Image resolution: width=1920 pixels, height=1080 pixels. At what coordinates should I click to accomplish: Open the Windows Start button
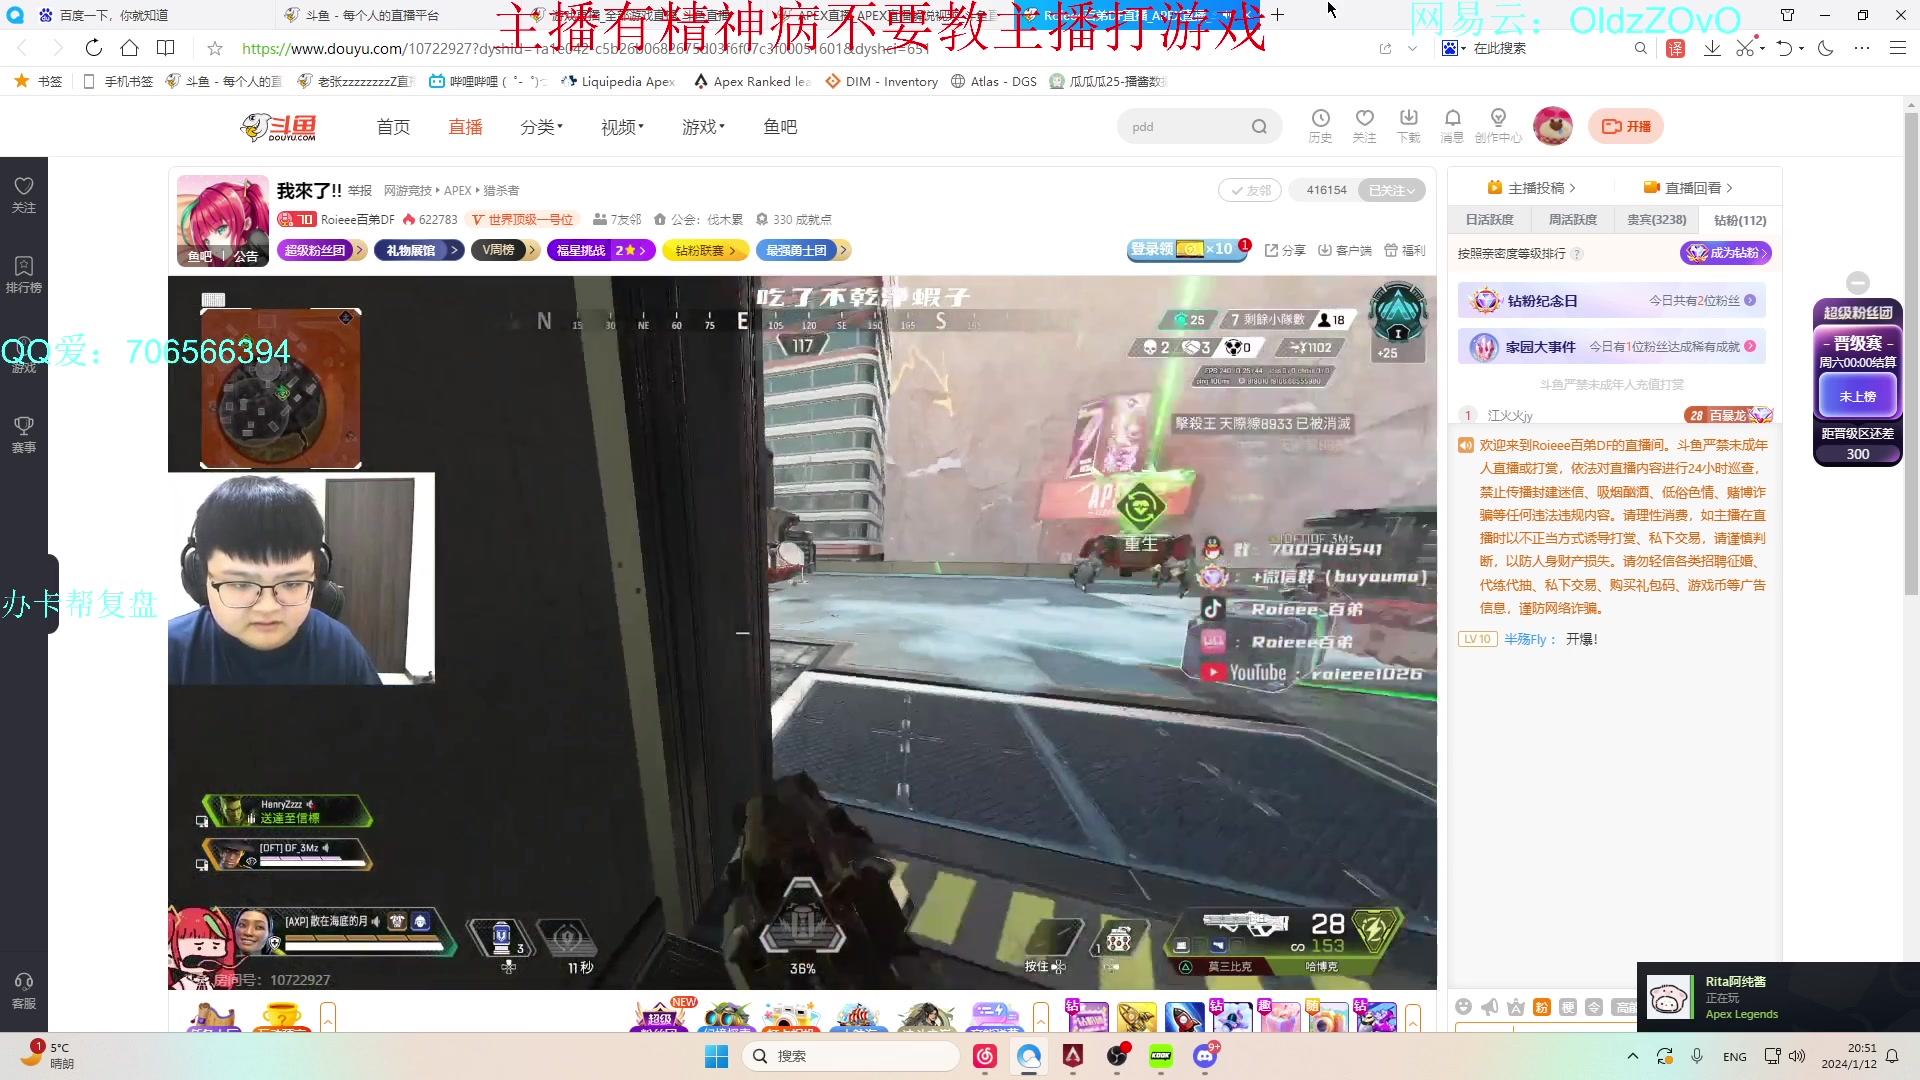(x=716, y=1056)
